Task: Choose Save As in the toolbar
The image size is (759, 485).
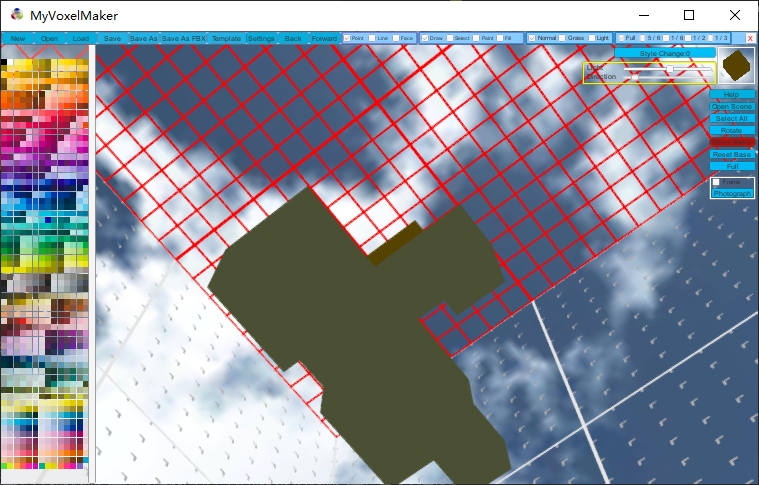Action: (x=144, y=38)
